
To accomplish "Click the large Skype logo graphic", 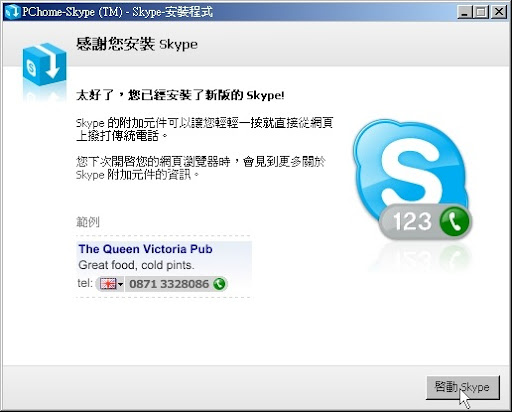I will pyautogui.click(x=410, y=170).
